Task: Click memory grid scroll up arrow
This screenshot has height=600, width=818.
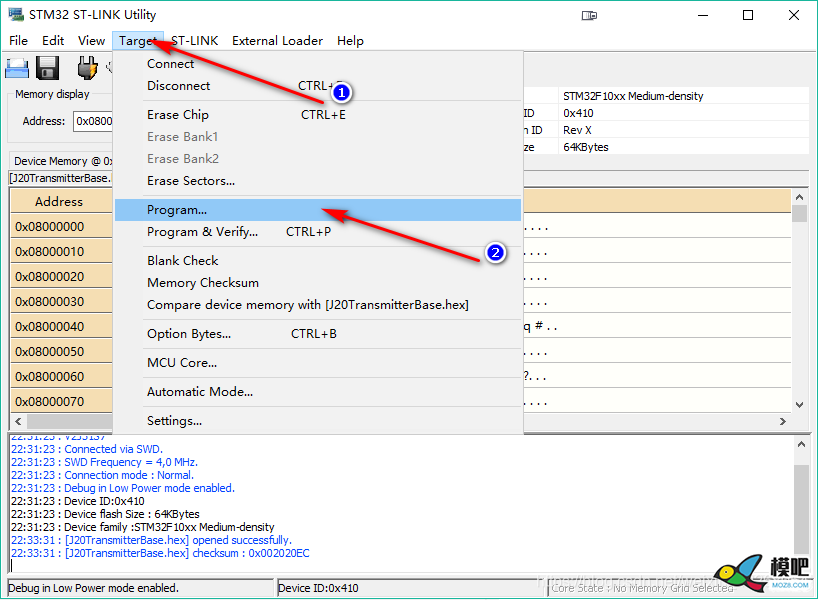Action: [799, 197]
